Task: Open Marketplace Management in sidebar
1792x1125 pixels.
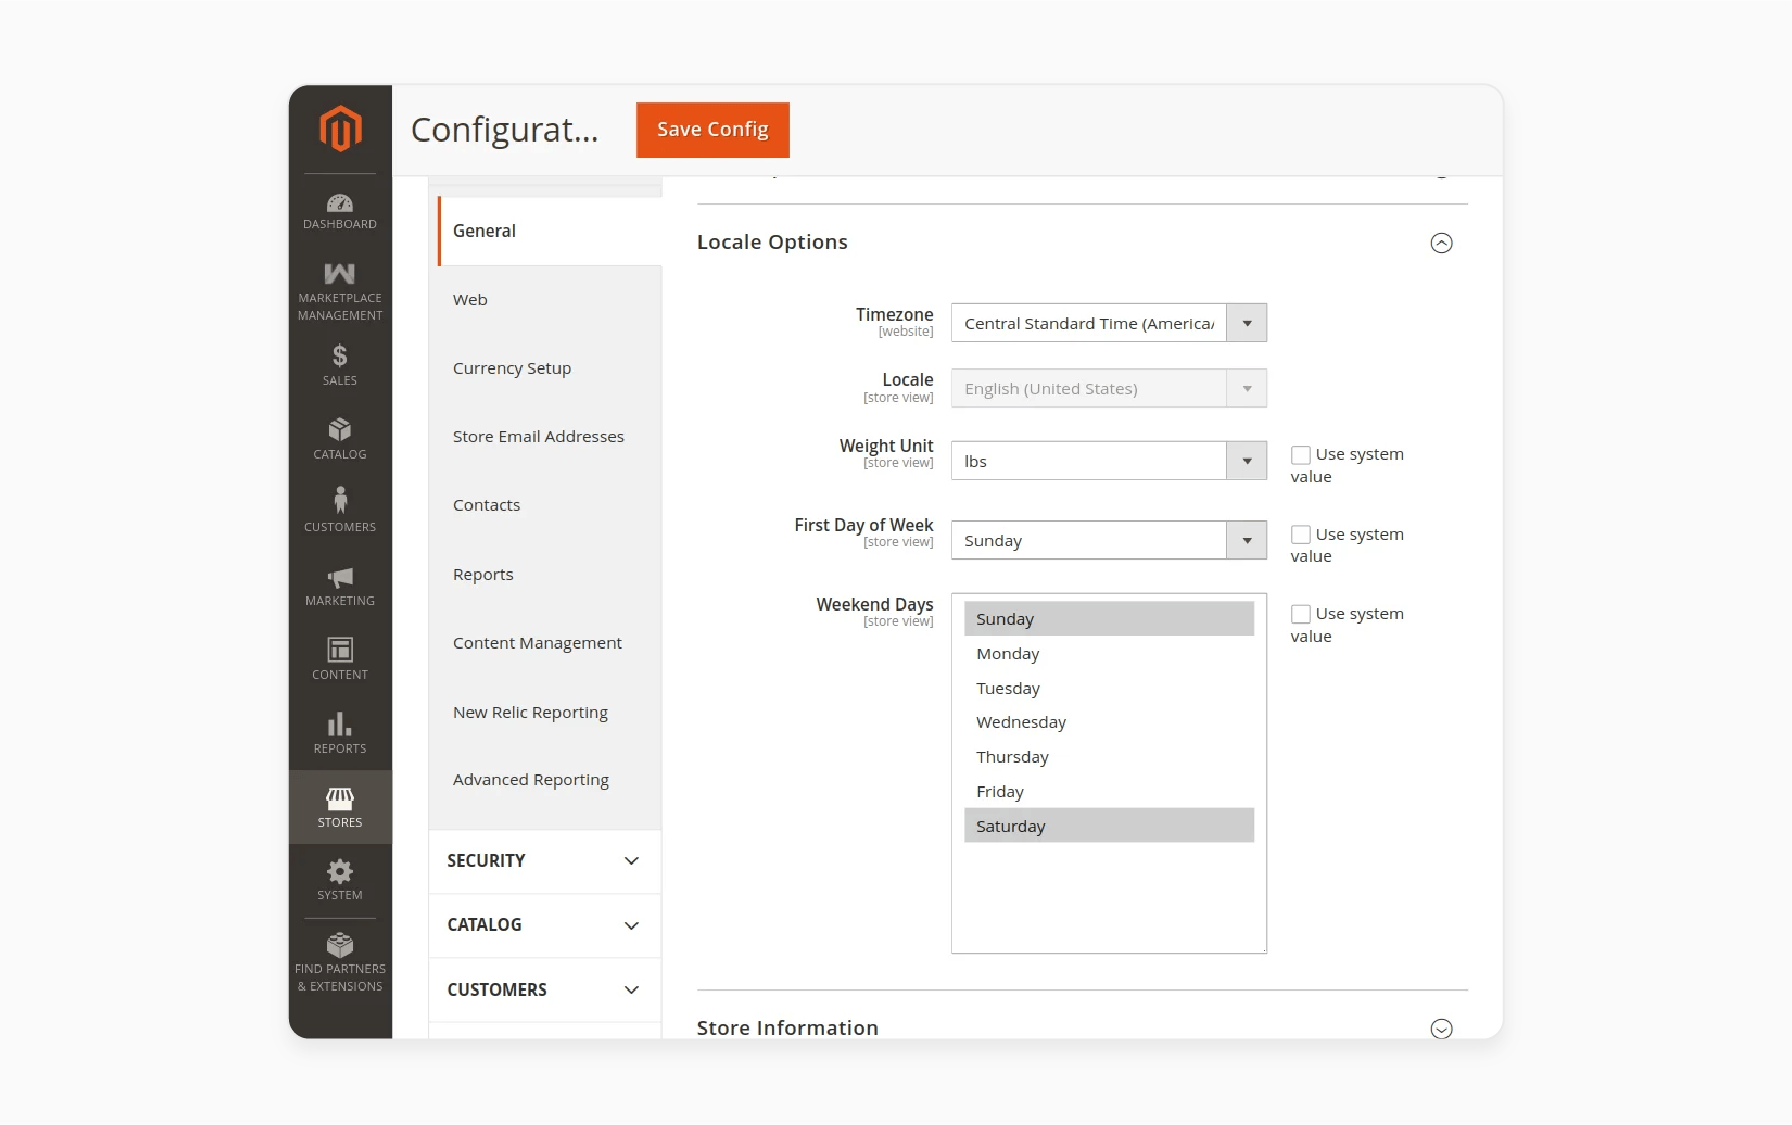Action: 340,292
